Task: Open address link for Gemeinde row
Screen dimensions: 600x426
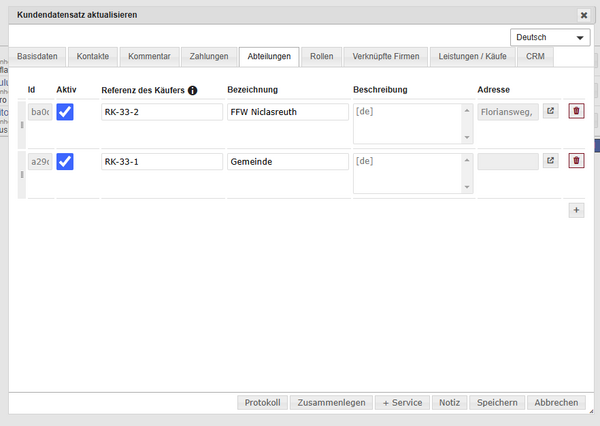Action: pyautogui.click(x=551, y=160)
